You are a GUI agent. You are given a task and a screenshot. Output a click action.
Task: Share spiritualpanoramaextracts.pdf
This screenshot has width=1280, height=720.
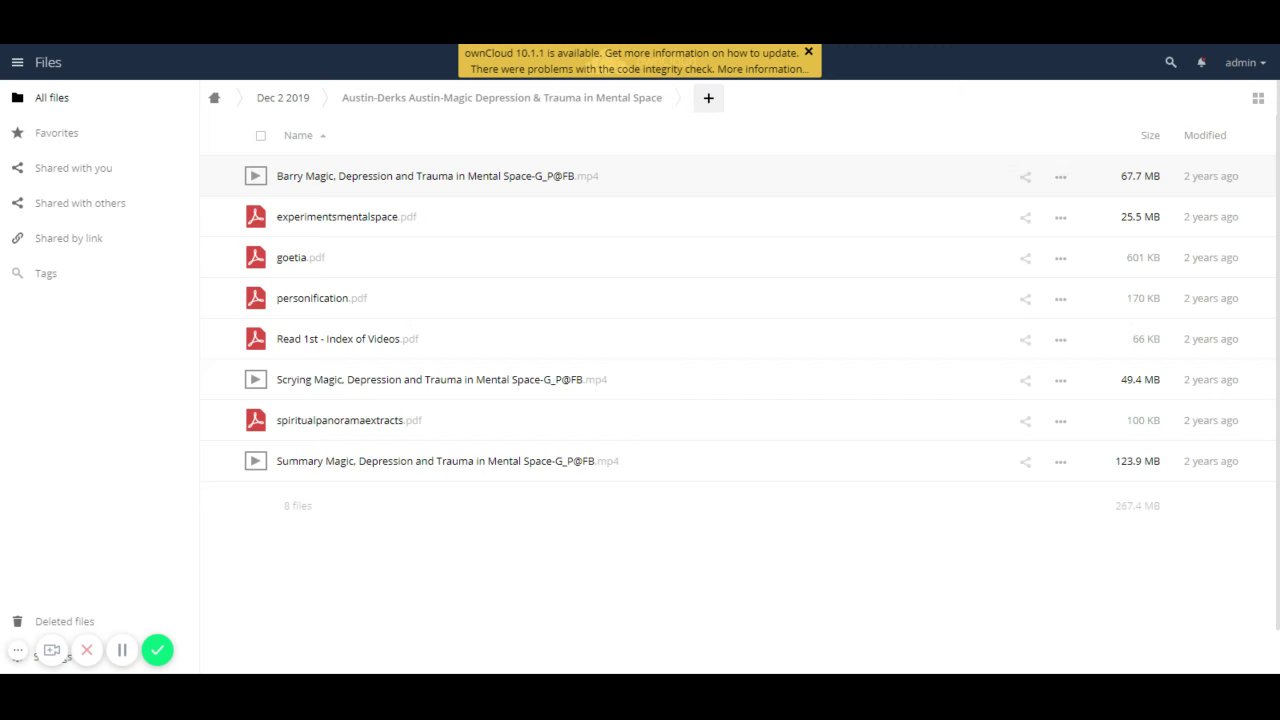tap(1025, 421)
